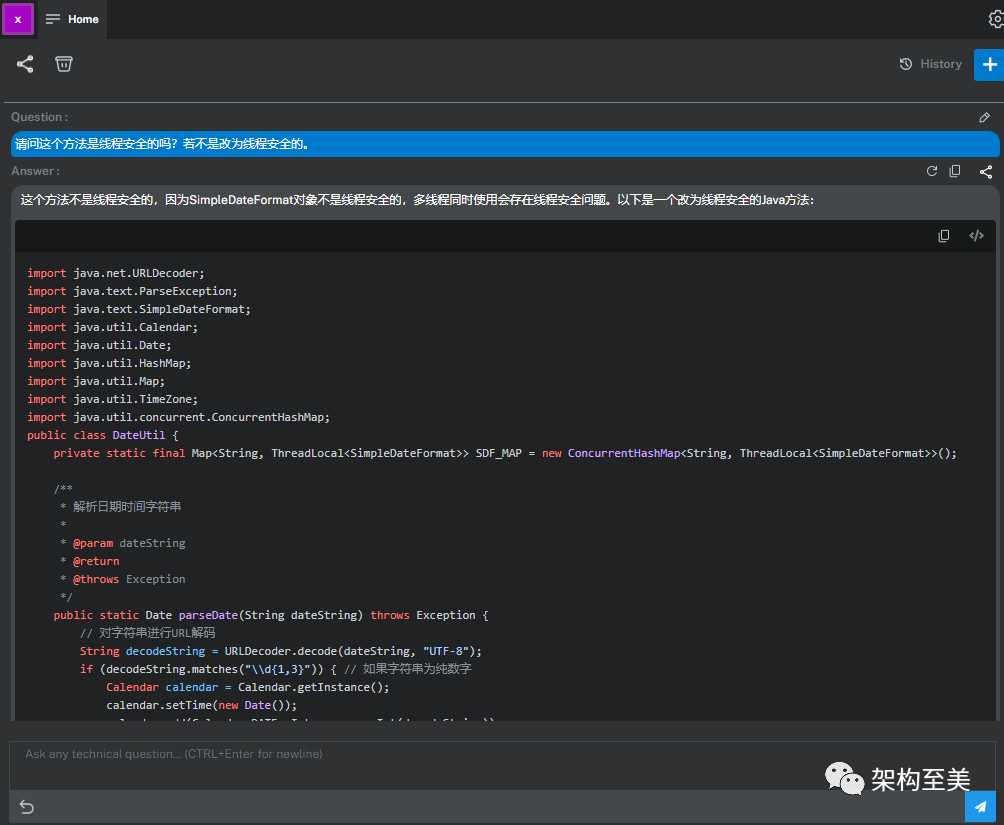Toggle code view with the </> icon
This screenshot has width=1004, height=825.
pos(976,236)
